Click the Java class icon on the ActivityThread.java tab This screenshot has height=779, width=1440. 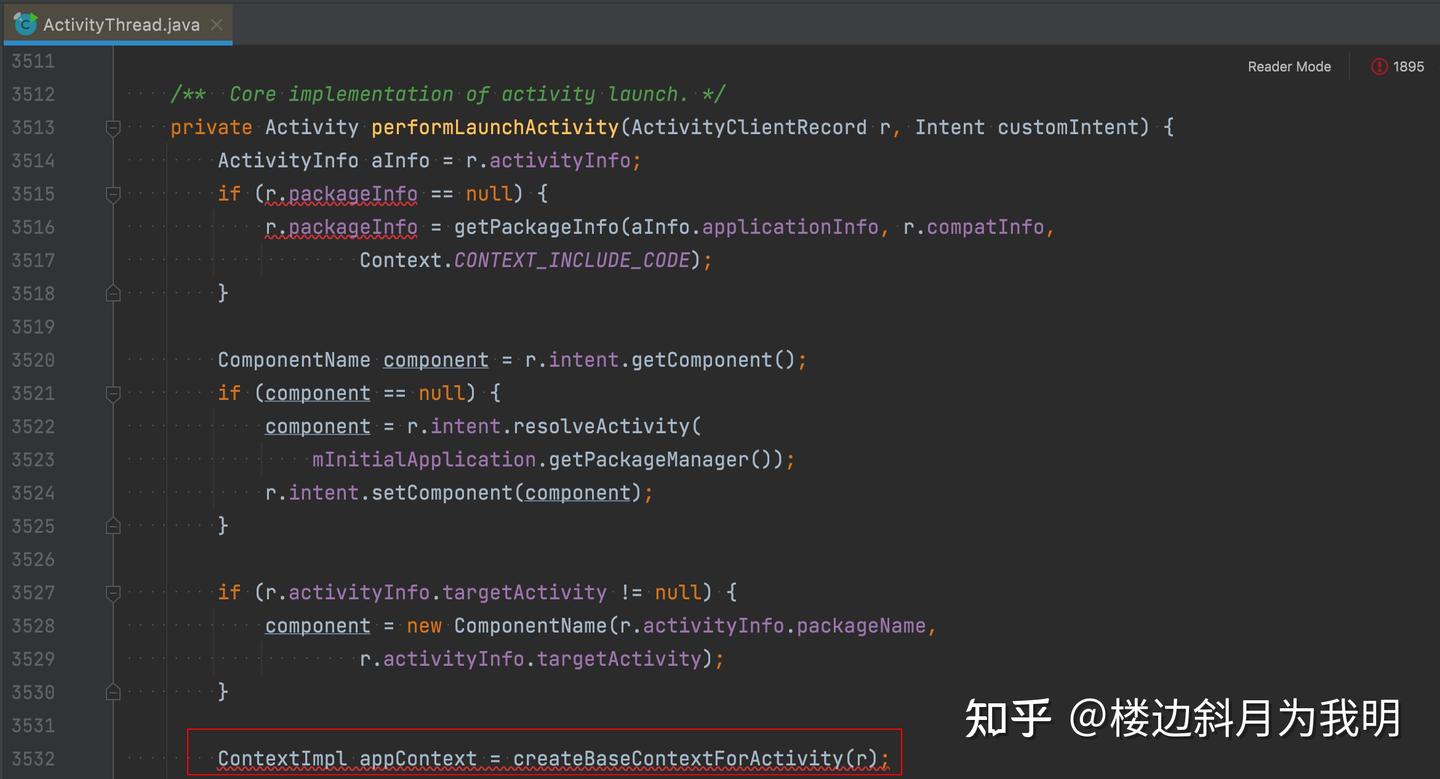25,24
